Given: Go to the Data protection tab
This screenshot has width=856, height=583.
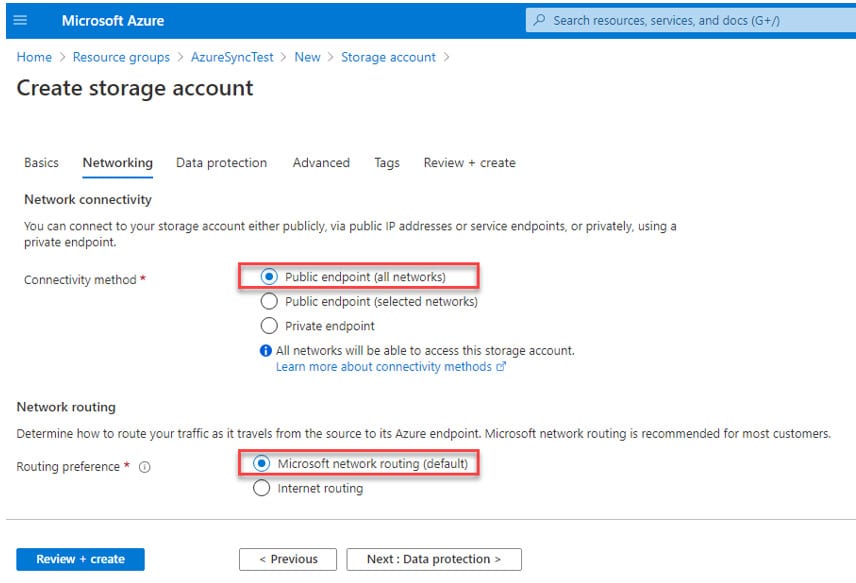Looking at the screenshot, I should pyautogui.click(x=221, y=163).
